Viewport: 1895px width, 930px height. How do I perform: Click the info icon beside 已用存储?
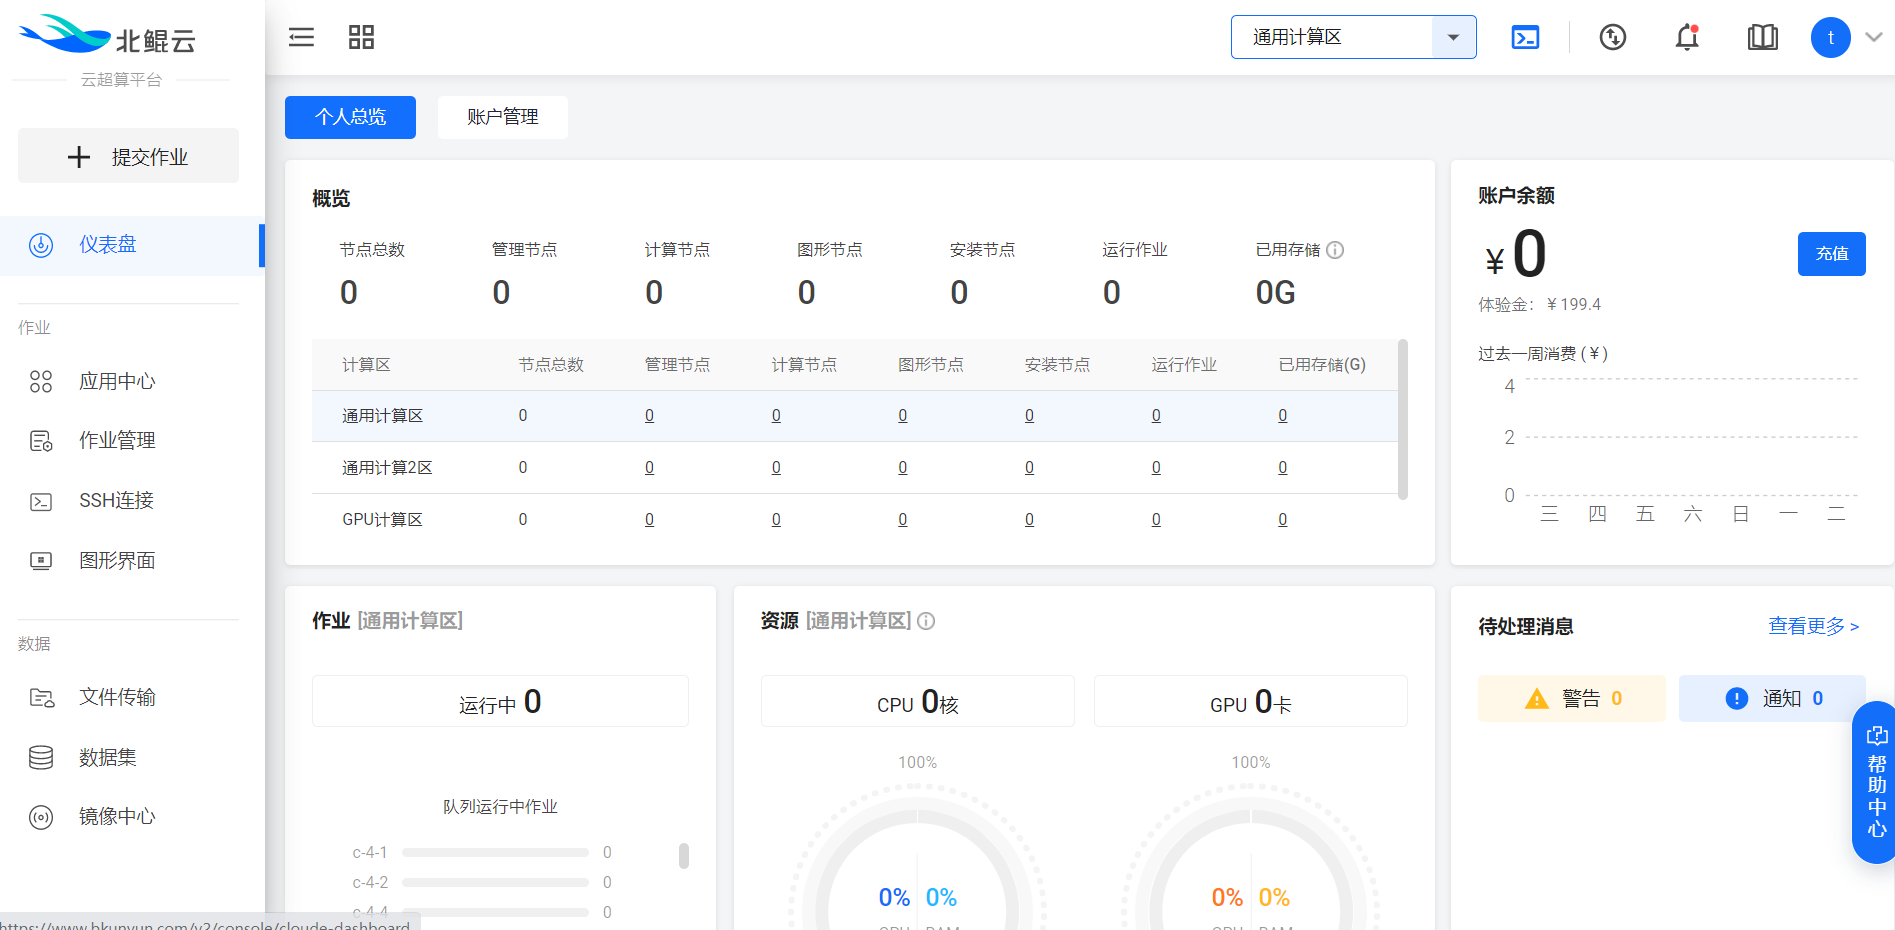click(x=1335, y=250)
